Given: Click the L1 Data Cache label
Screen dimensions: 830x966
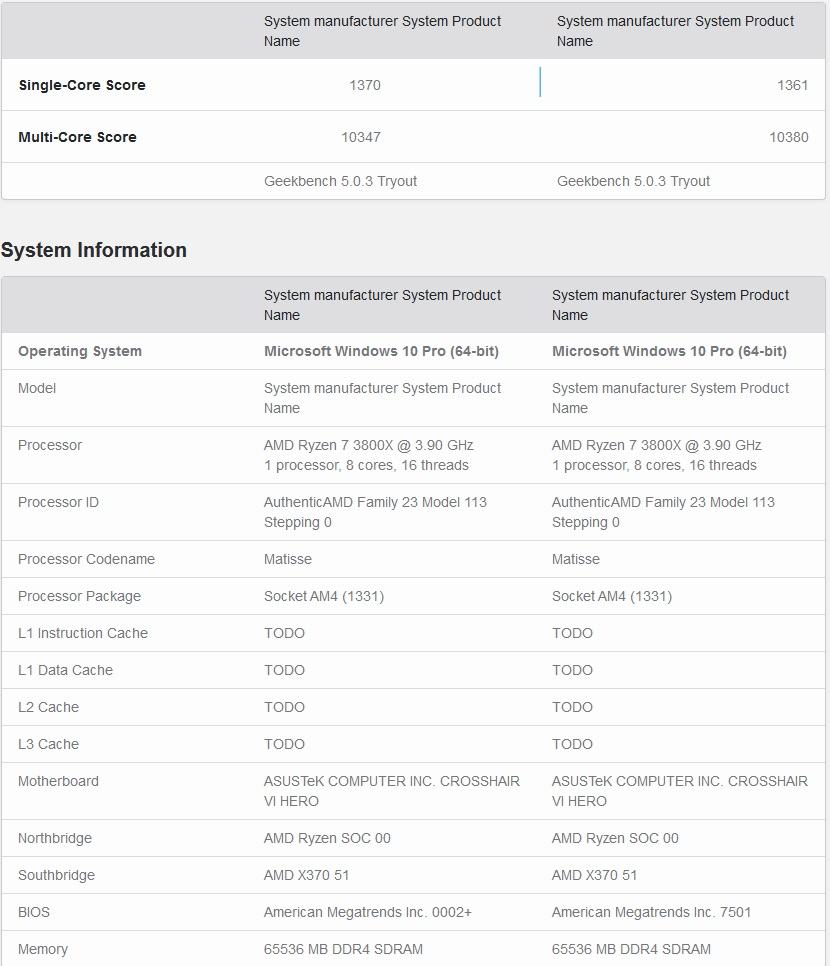Looking at the screenshot, I should tap(65, 670).
